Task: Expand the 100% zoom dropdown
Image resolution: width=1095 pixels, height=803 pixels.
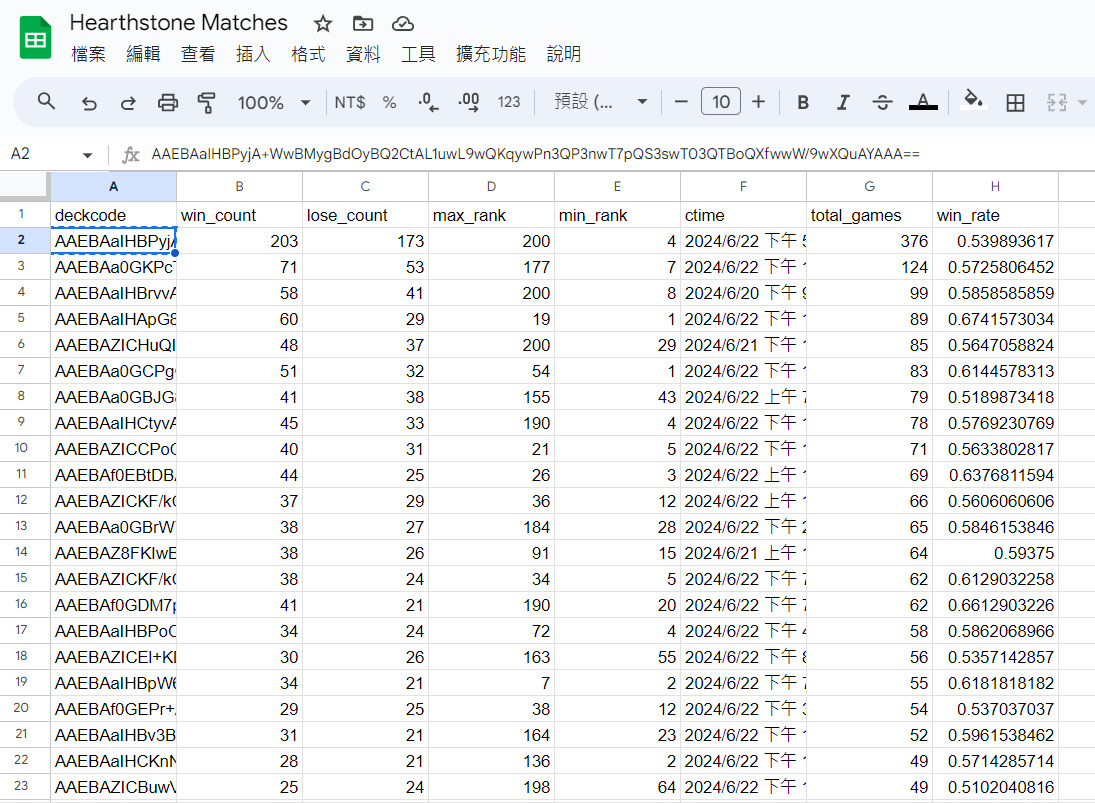Action: (x=274, y=102)
